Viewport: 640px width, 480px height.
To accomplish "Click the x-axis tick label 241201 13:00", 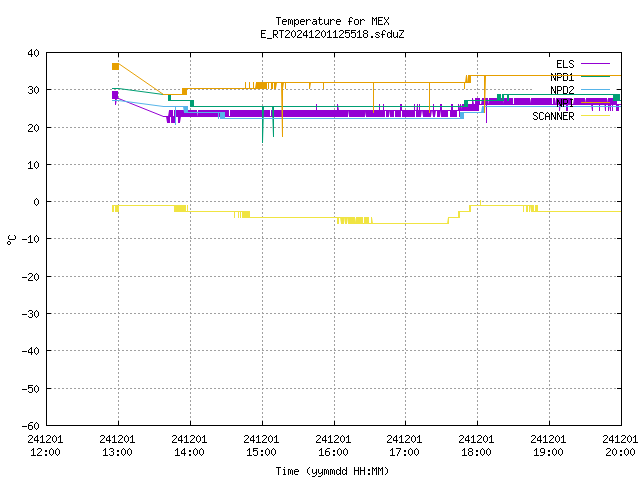I will click(x=117, y=446).
